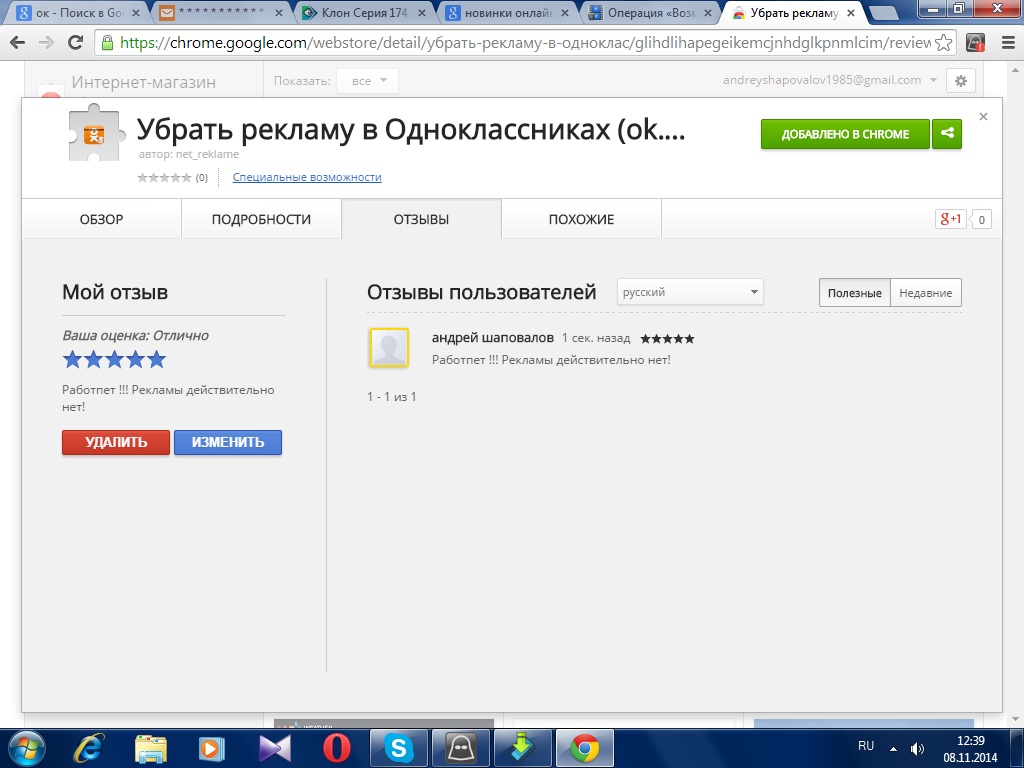
Task: Bookmark this page with the star icon
Action: coord(943,43)
